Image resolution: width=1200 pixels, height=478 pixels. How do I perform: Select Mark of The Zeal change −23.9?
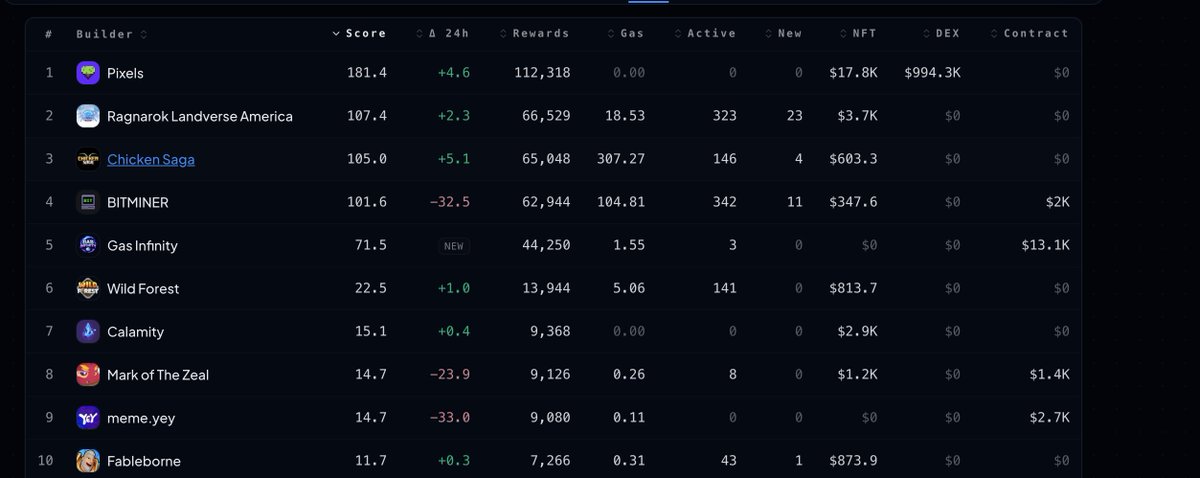click(450, 374)
